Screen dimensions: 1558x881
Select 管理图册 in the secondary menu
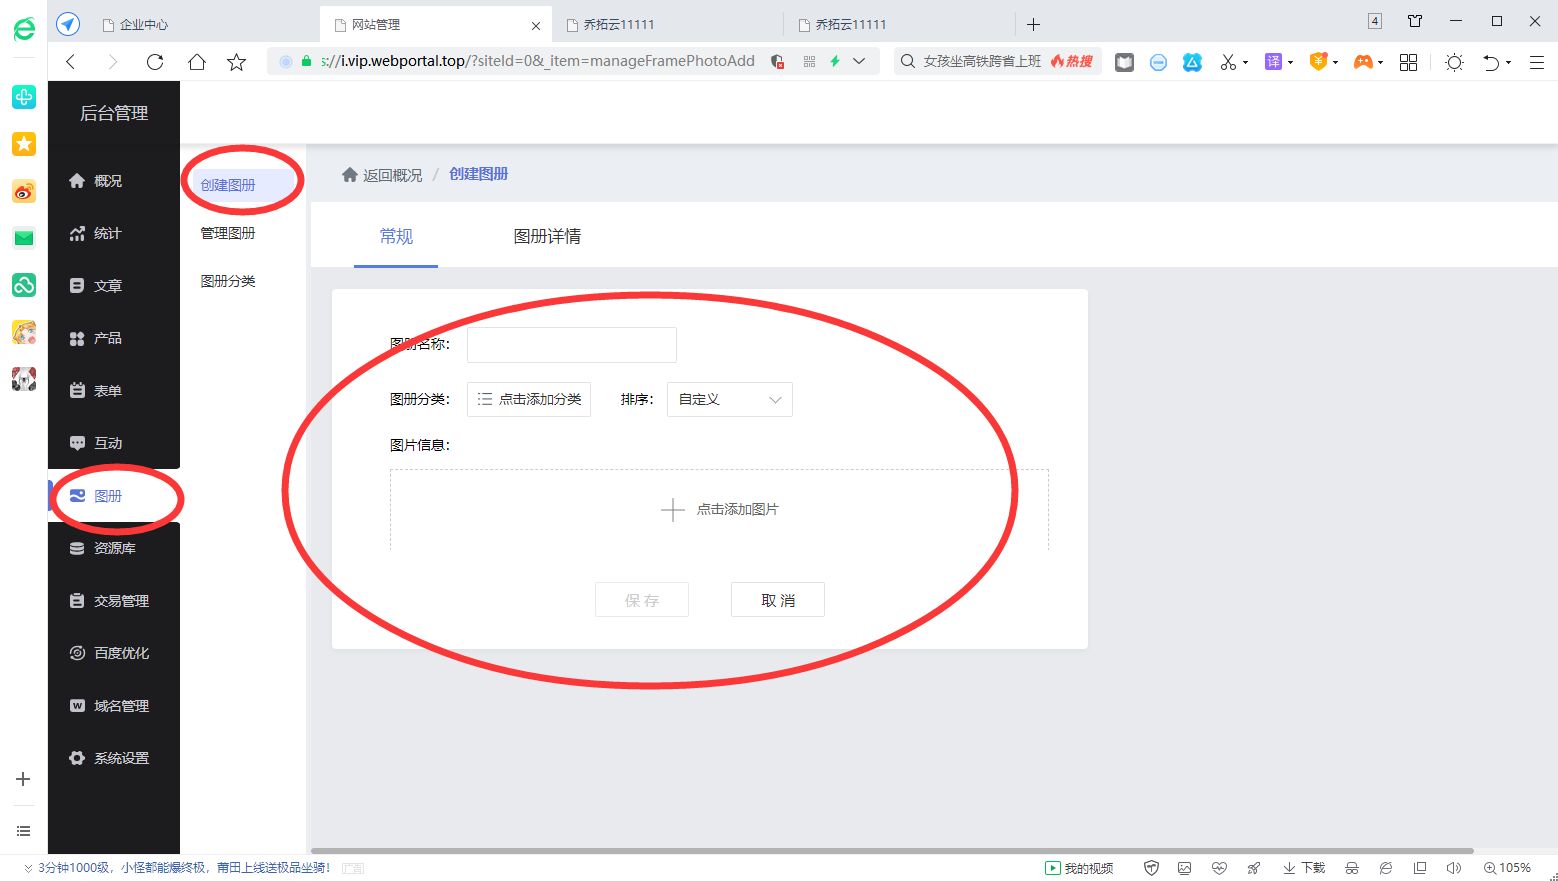227,232
